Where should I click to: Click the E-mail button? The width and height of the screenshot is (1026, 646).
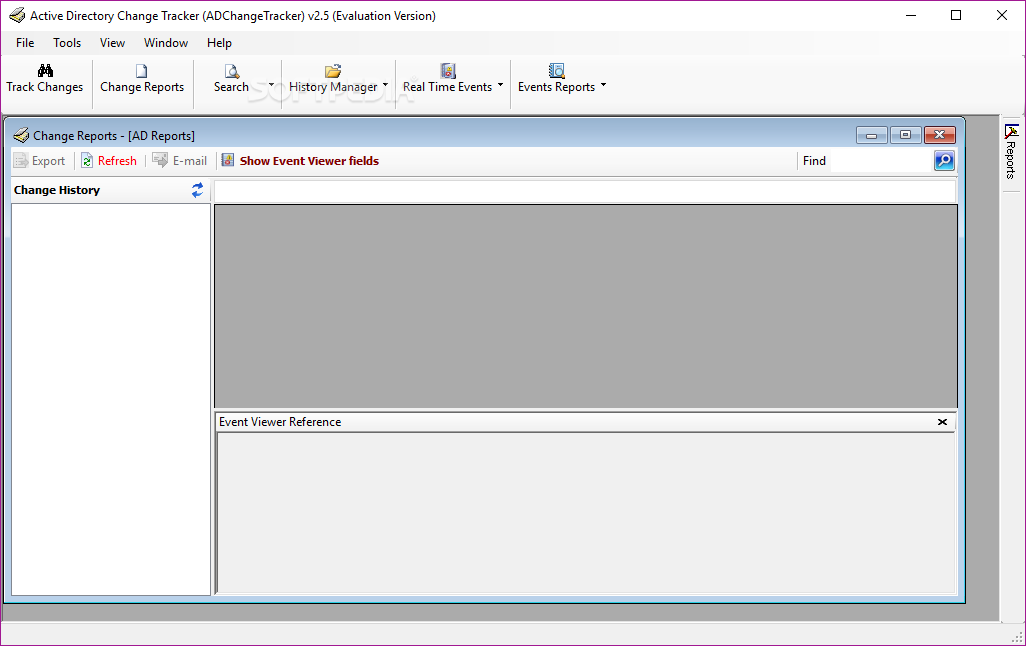pyautogui.click(x=179, y=160)
